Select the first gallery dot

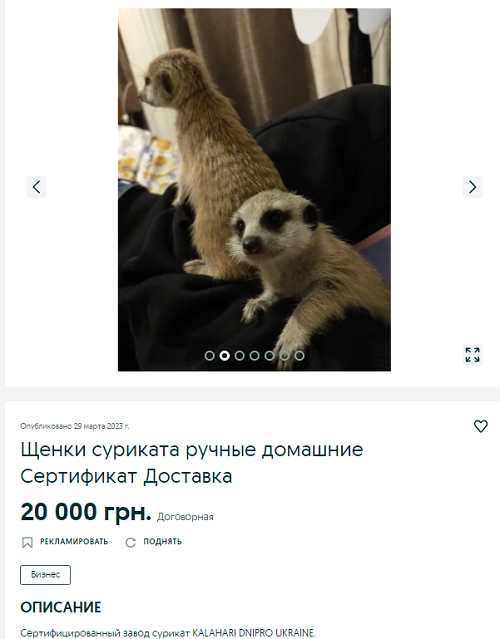click(x=209, y=356)
